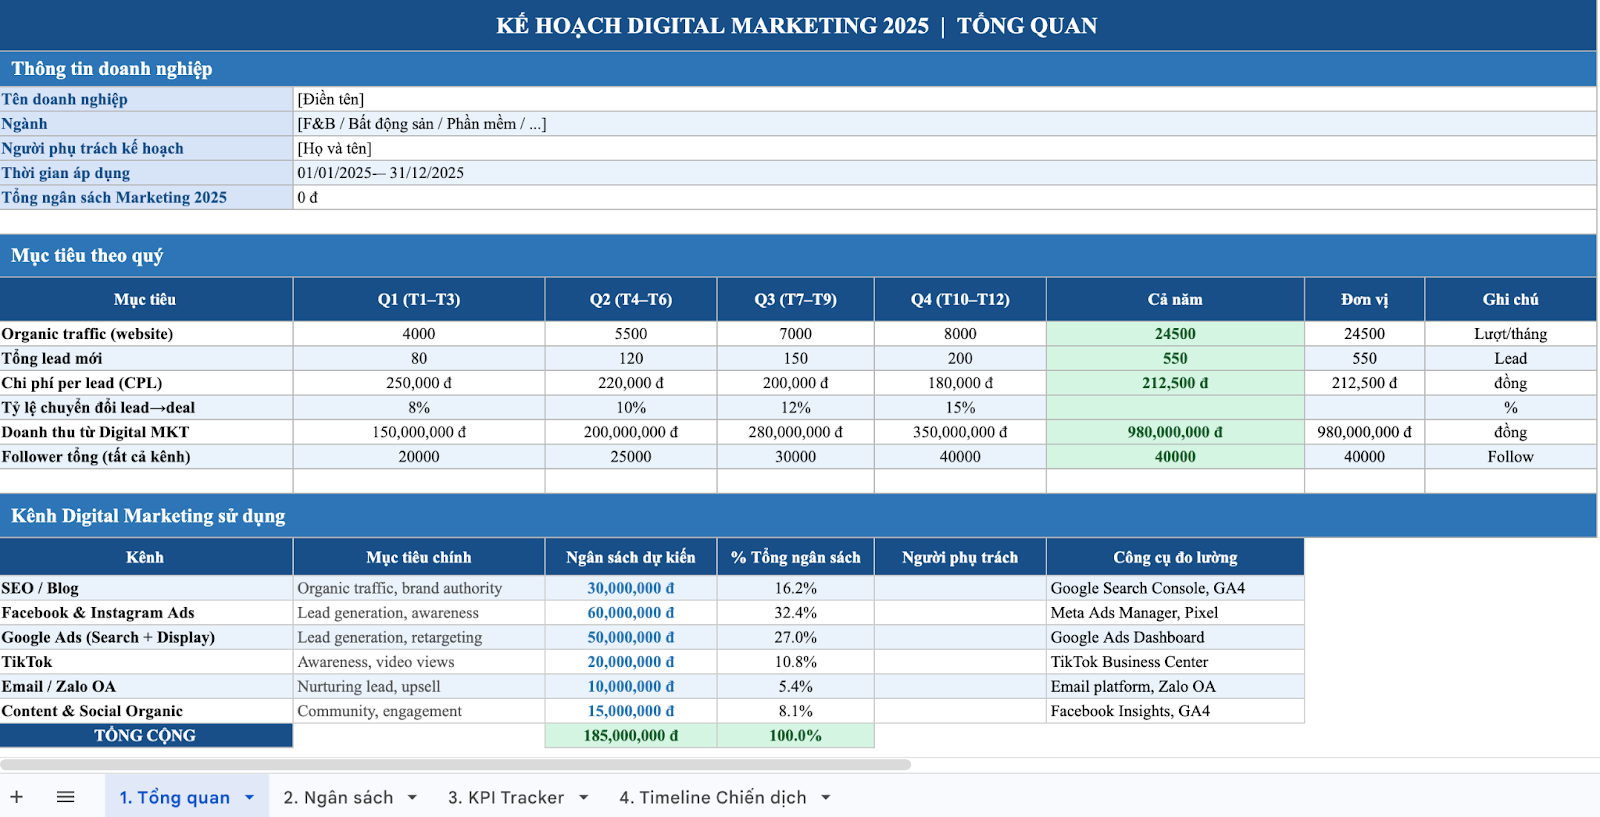Viewport: 1600px width, 817px height.
Task: Click the TỔNG CỘNG row label
Action: [x=145, y=736]
